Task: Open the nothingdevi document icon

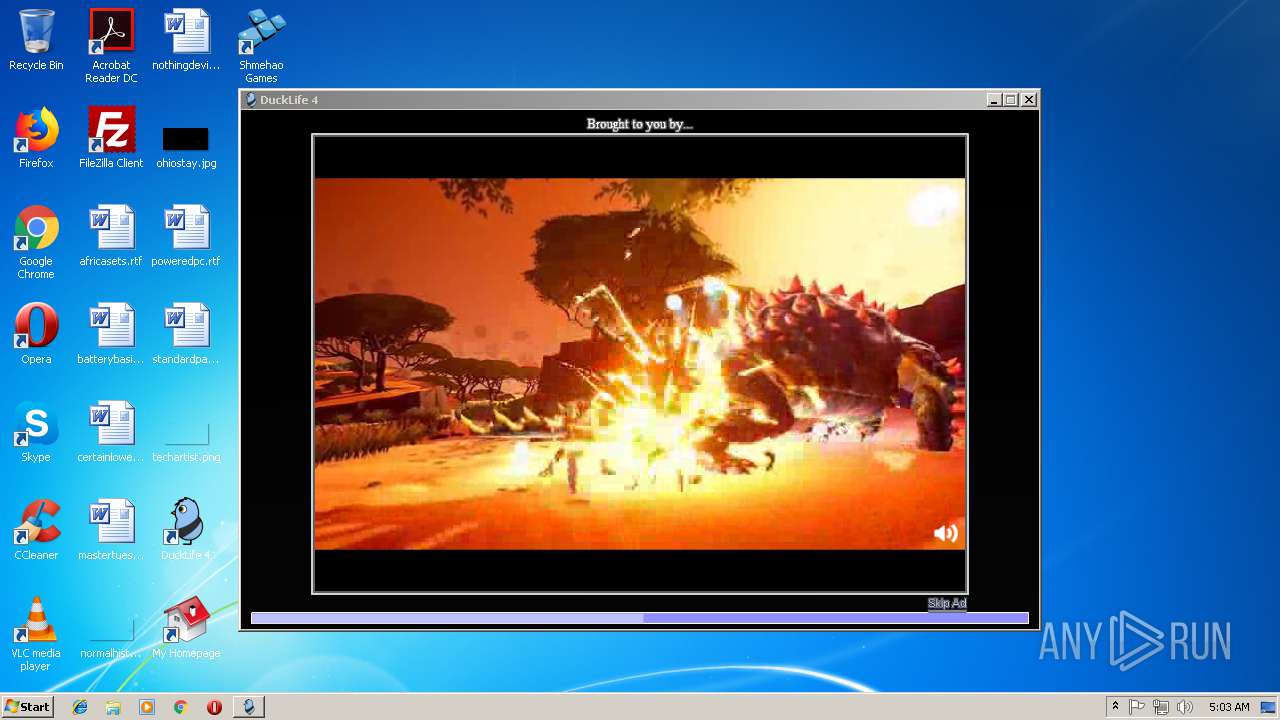Action: click(186, 41)
